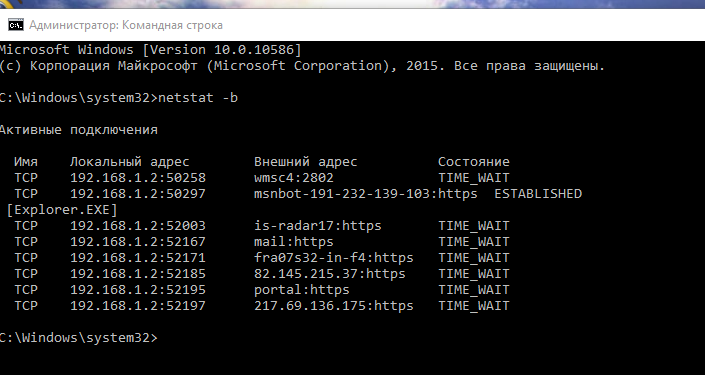Click local address 192.168.1.2:52195
Screen dimensions: 705x375
pyautogui.click(x=138, y=290)
